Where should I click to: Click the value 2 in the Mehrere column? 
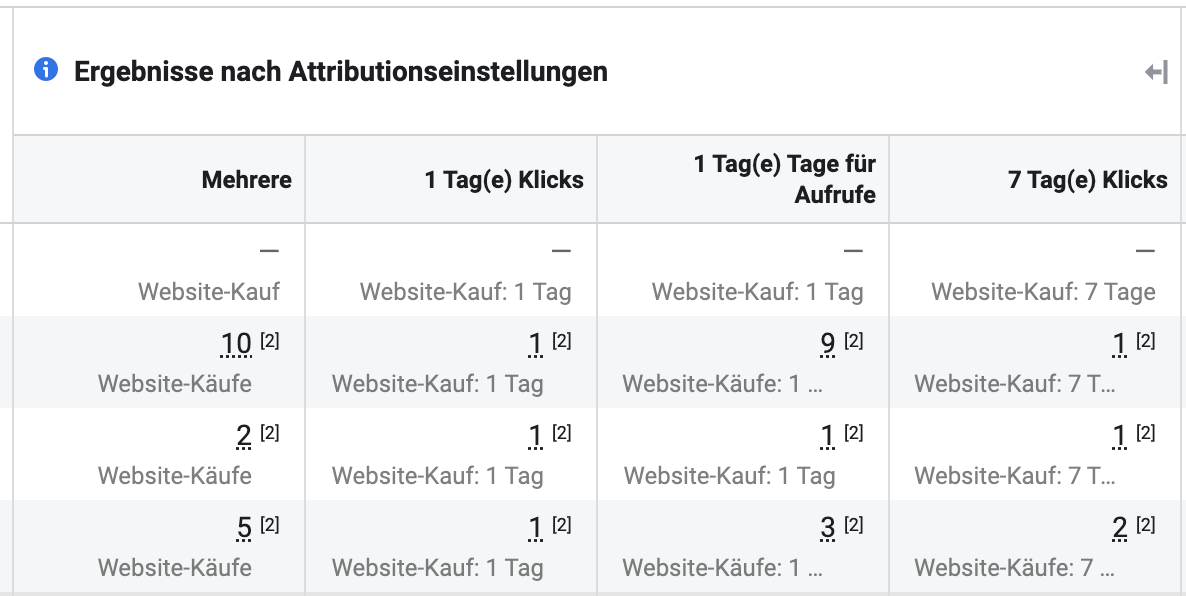tap(244, 436)
